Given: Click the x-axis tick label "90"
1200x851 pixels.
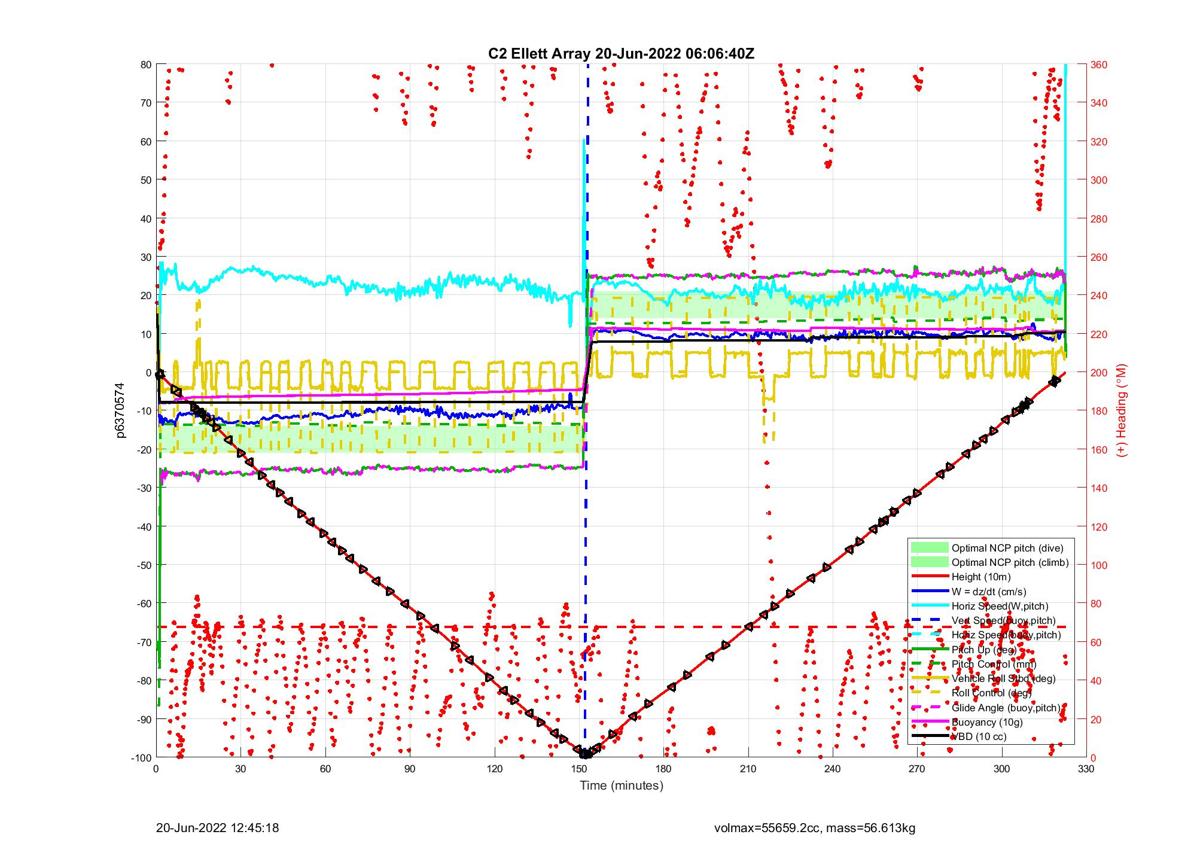Looking at the screenshot, I should pos(410,768).
